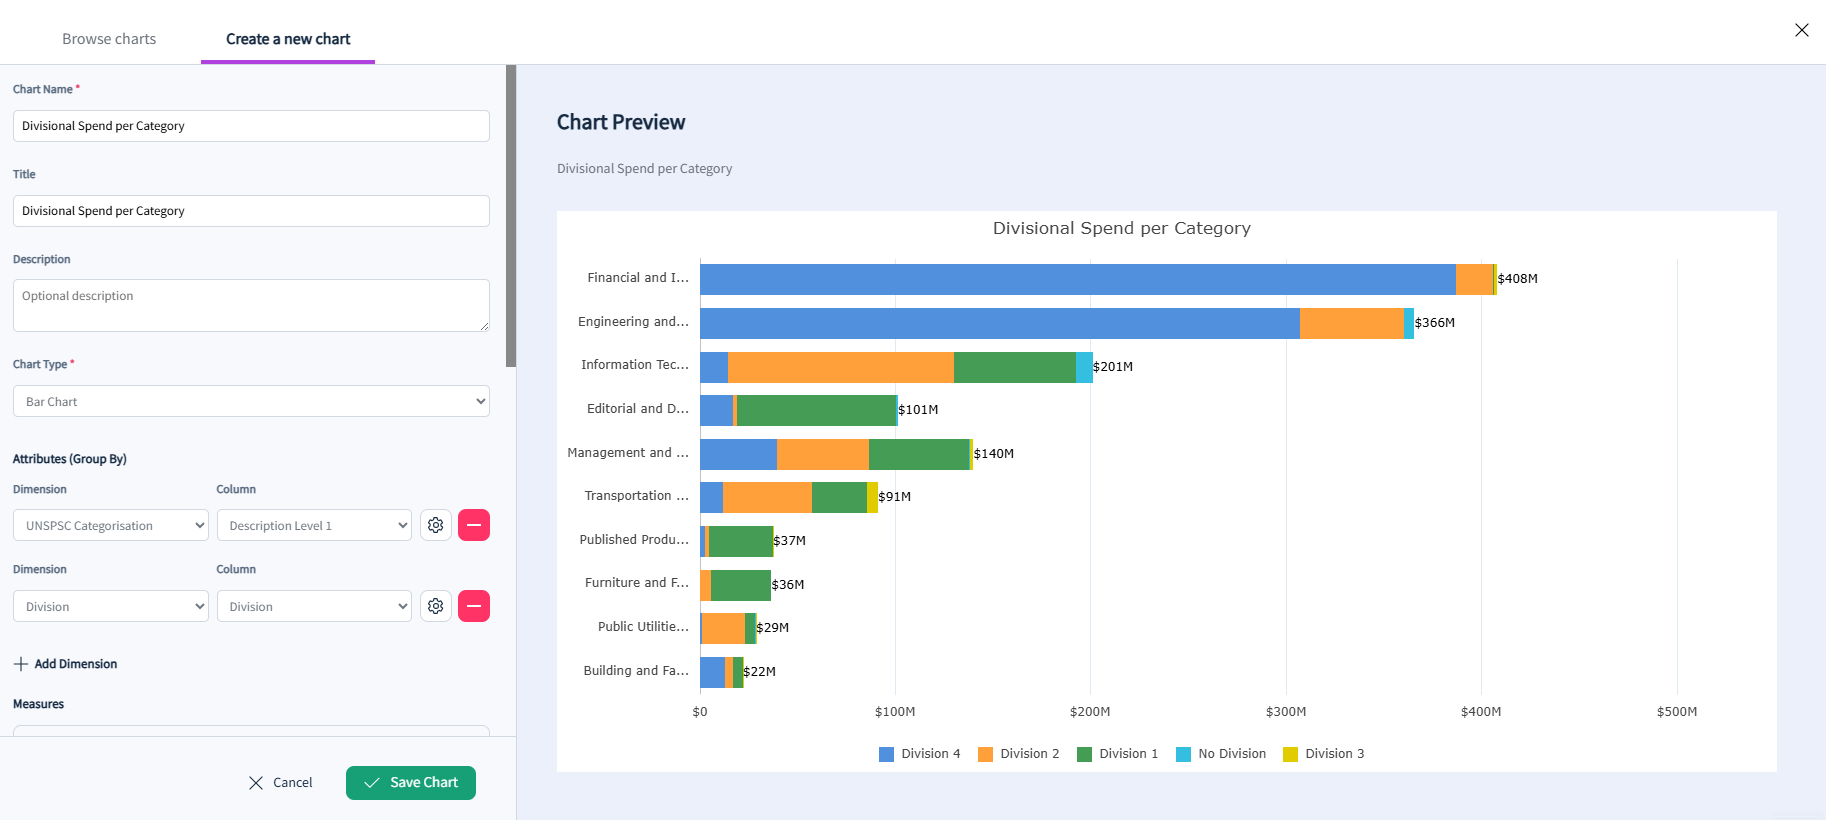Click the Optional description text area
The height and width of the screenshot is (820, 1826).
coord(251,305)
